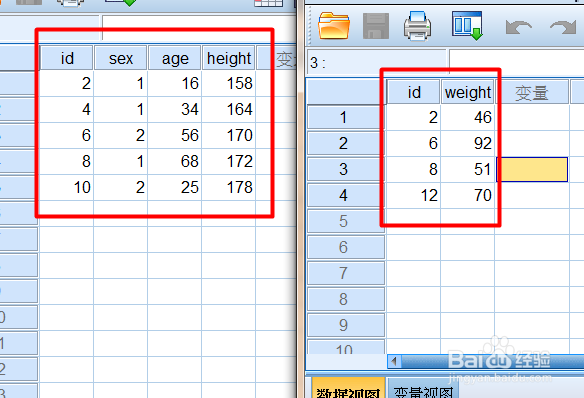The height and width of the screenshot is (398, 584).
Task: Click the Undo arrow in the toolbar
Action: click(518, 27)
